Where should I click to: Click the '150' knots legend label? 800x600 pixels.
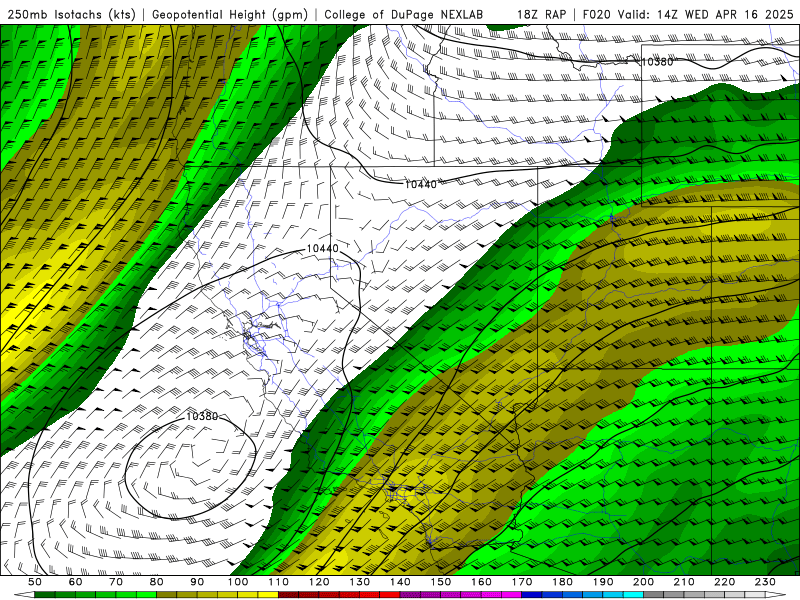[x=440, y=582]
